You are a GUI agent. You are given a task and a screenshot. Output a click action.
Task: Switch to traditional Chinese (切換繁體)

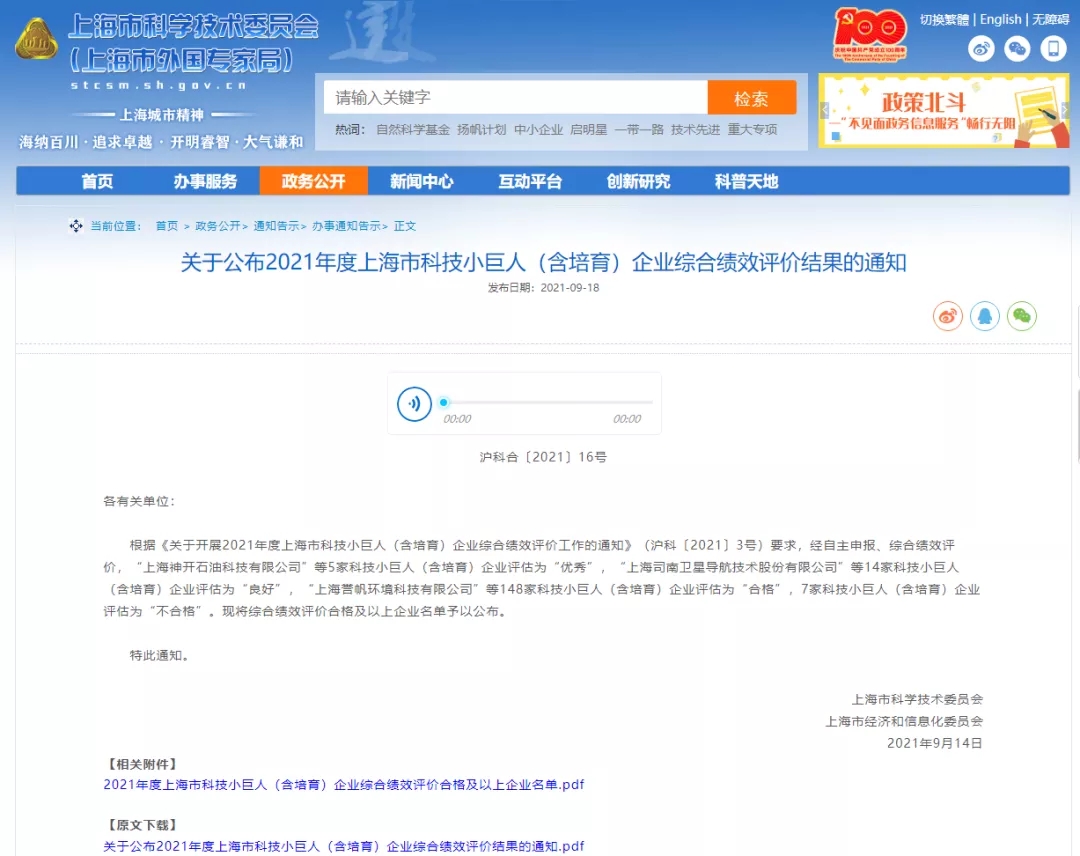(x=944, y=19)
